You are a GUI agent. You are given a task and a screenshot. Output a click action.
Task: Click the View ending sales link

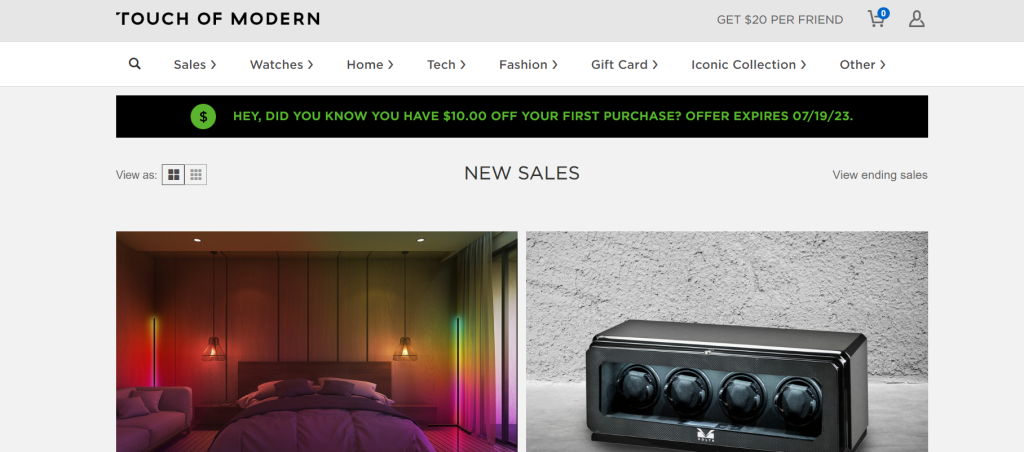pyautogui.click(x=880, y=175)
